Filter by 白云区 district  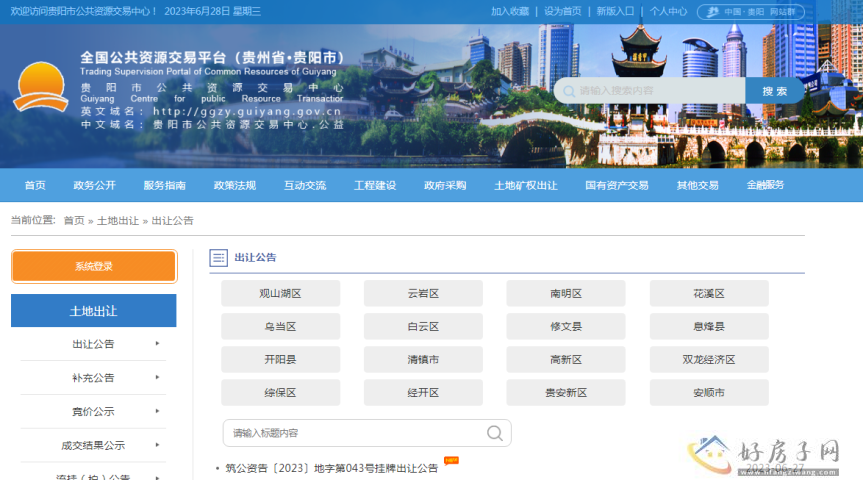pyautogui.click(x=423, y=326)
